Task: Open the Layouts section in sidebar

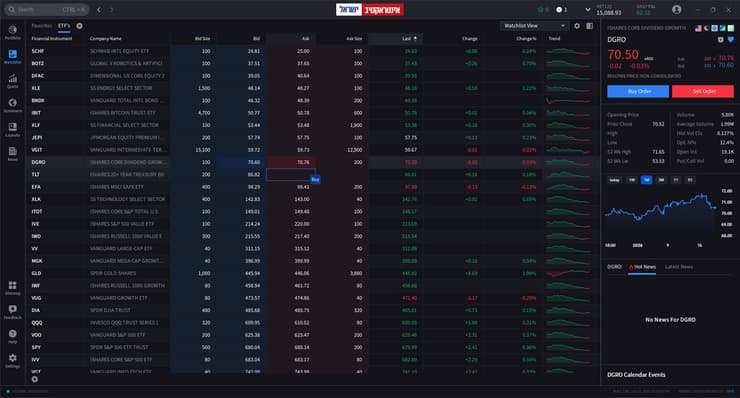Action: 12,129
